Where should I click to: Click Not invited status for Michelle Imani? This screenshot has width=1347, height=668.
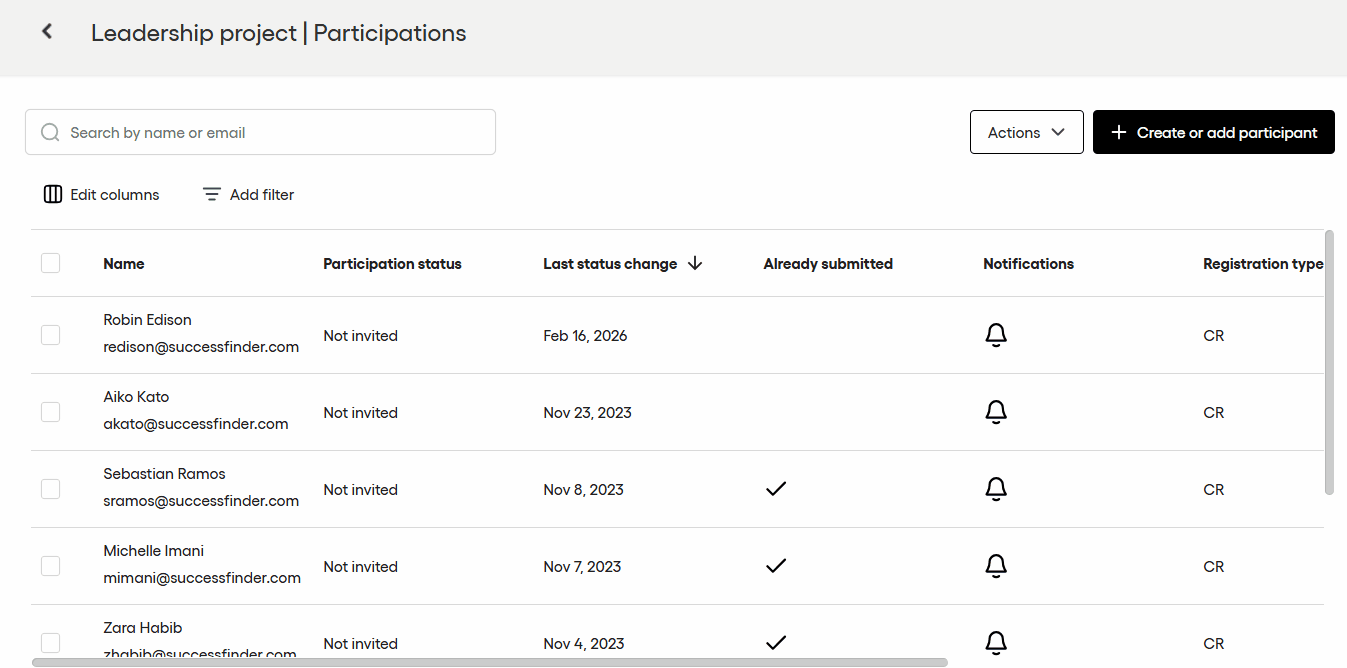(360, 567)
